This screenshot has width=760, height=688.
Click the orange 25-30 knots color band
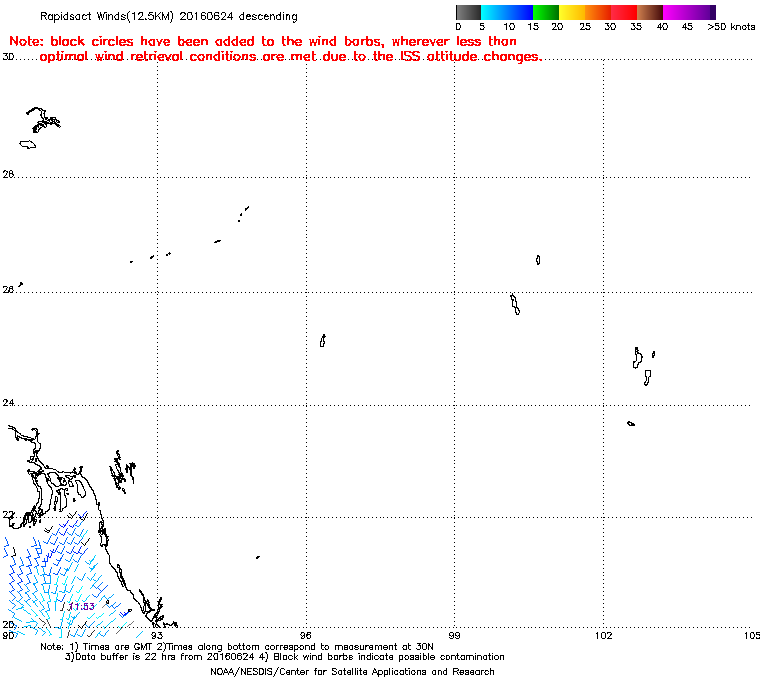[598, 12]
